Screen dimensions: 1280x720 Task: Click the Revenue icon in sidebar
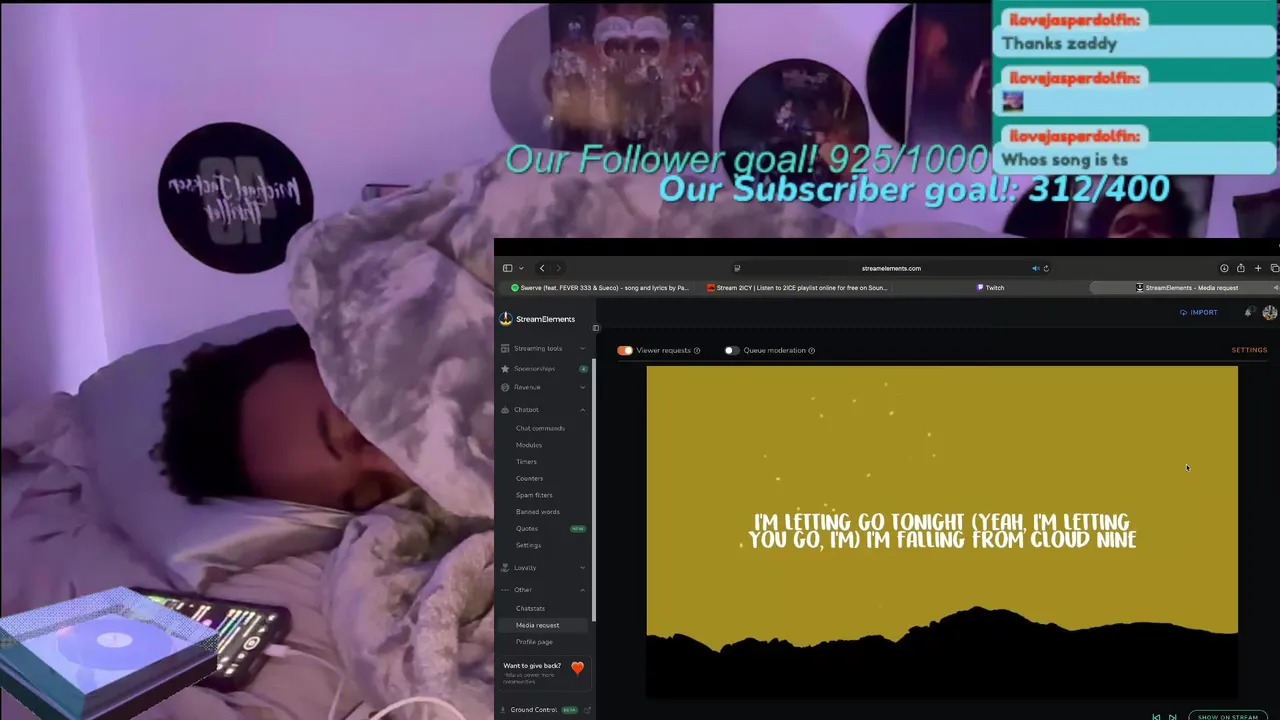pos(505,387)
